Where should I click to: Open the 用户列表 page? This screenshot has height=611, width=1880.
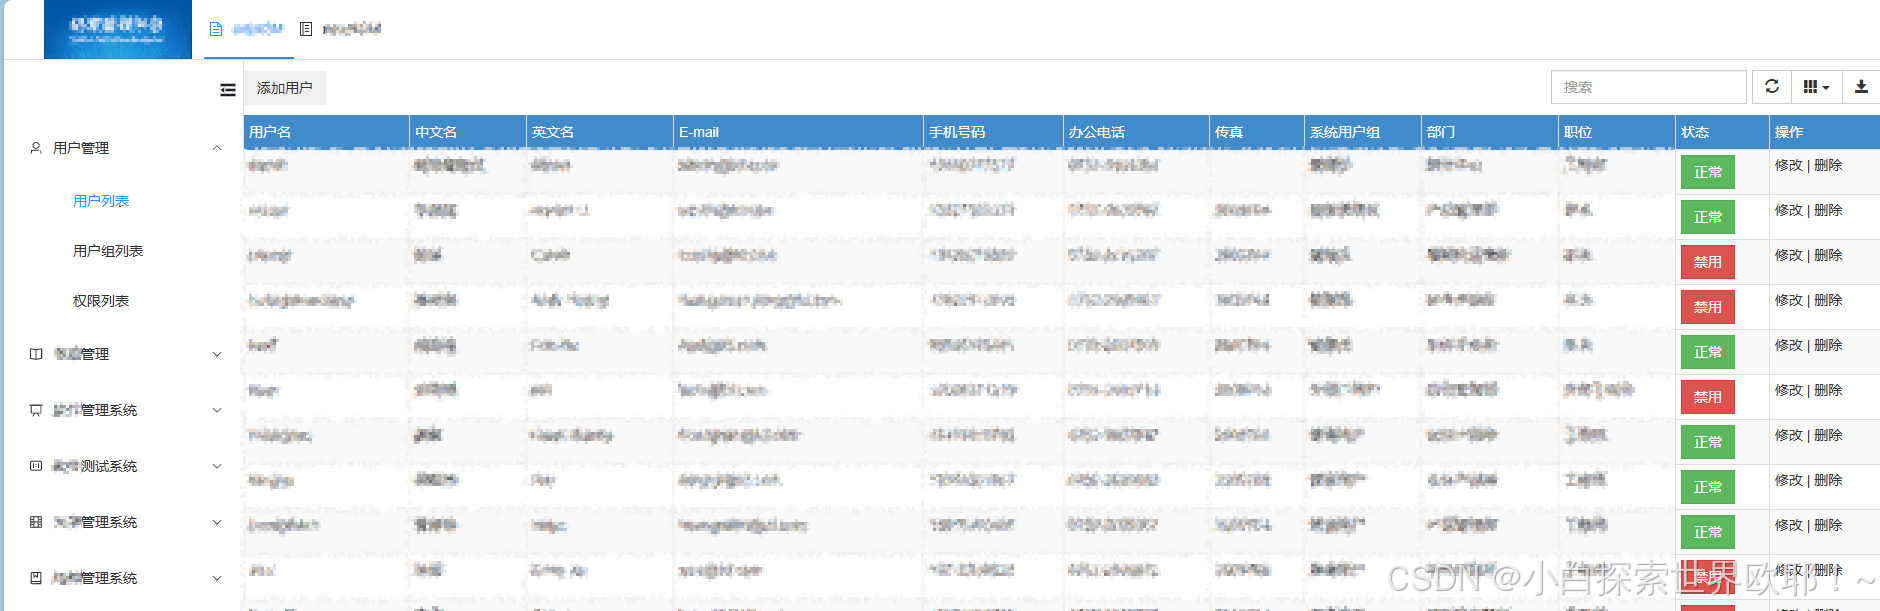101,201
